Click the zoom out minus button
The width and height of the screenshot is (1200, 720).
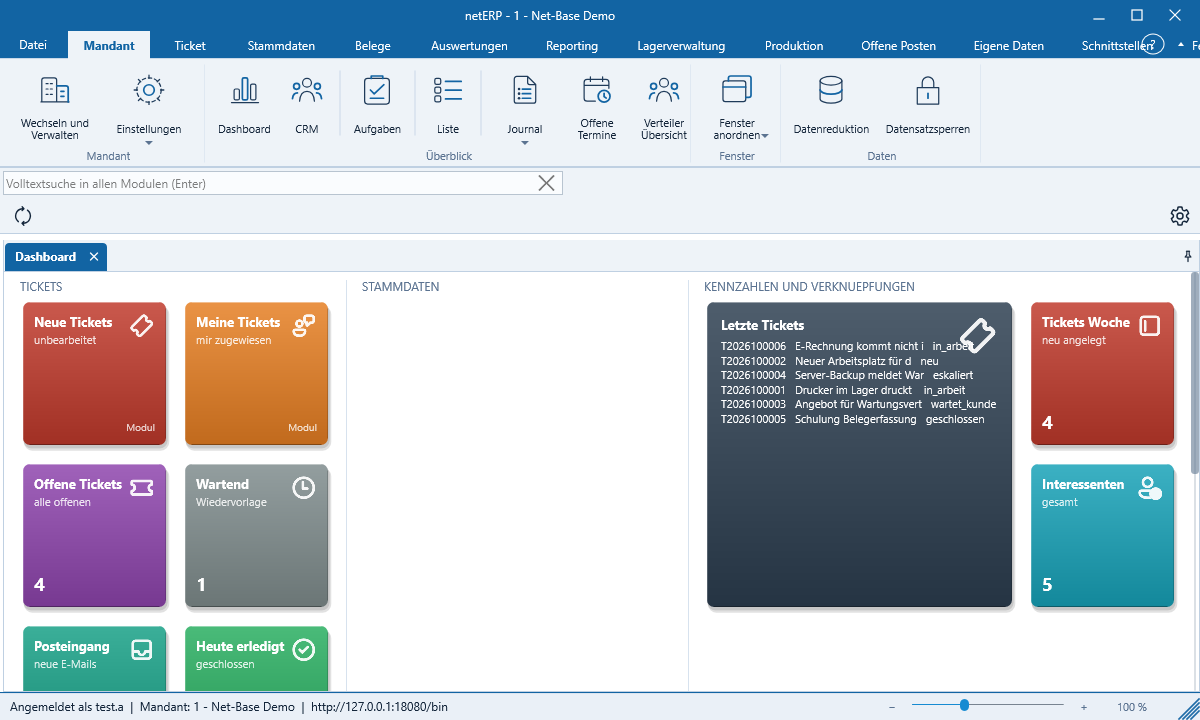click(x=892, y=707)
